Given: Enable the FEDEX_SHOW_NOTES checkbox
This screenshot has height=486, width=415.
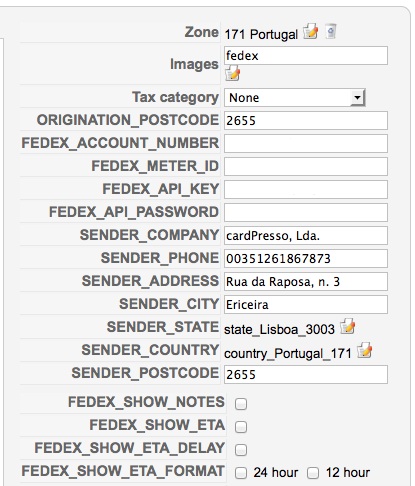Looking at the screenshot, I should point(241,404).
